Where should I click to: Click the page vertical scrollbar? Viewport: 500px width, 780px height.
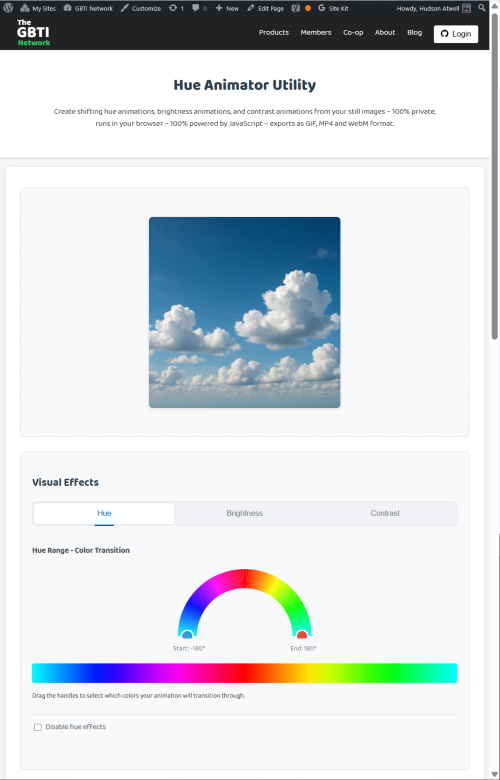tap(495, 178)
